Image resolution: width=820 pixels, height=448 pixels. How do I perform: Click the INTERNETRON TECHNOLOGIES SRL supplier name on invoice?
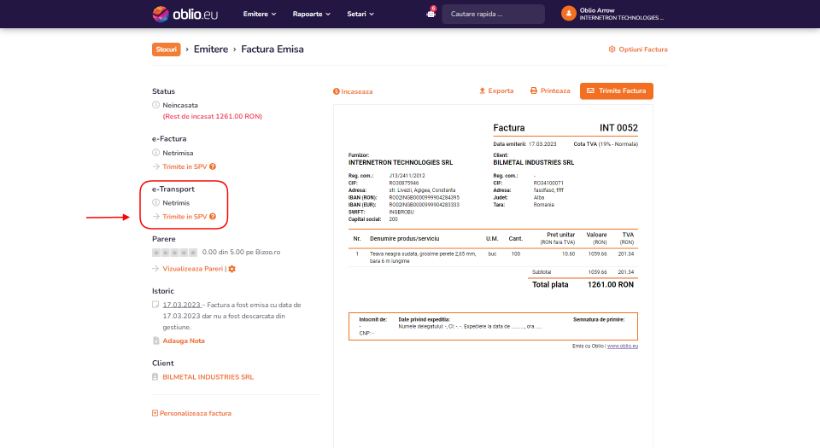coord(401,163)
